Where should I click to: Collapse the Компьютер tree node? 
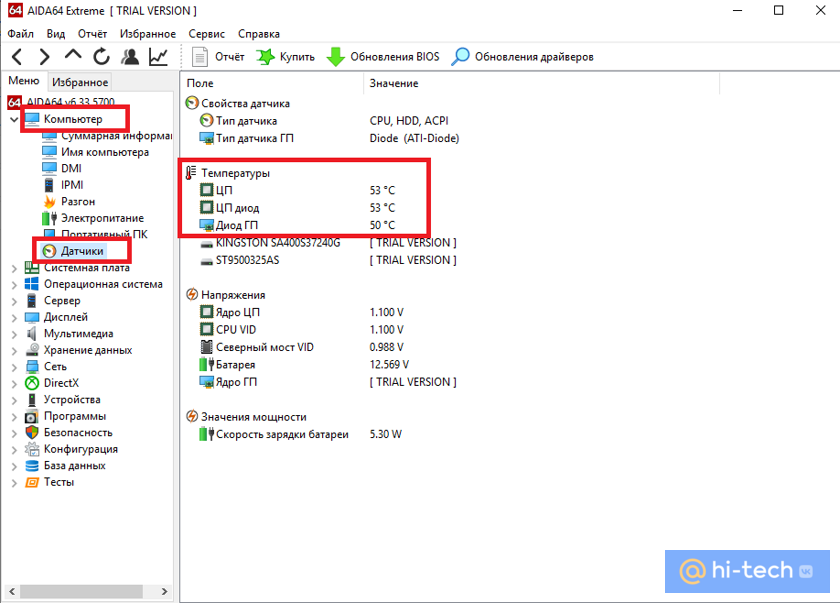[x=14, y=119]
